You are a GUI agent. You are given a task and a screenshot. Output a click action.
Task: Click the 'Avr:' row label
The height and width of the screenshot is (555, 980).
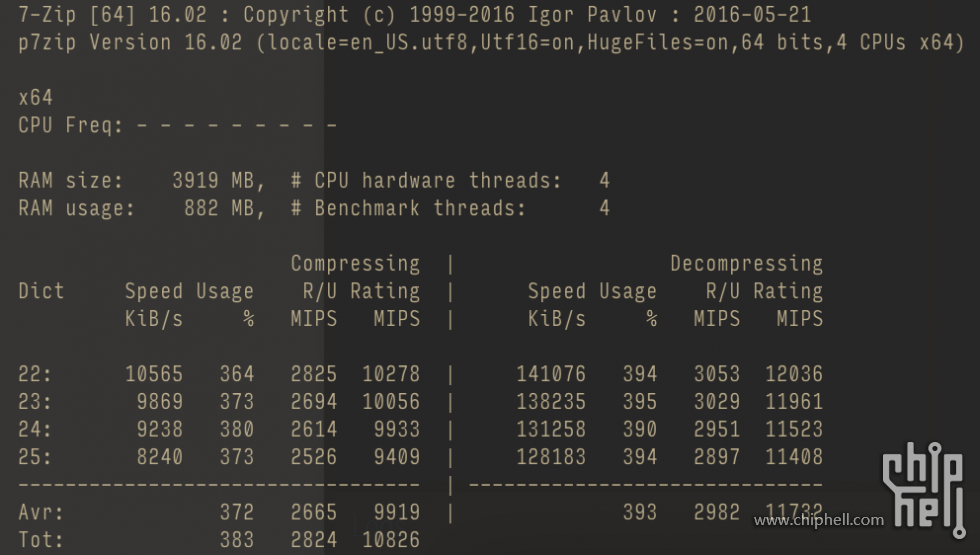coord(41,512)
